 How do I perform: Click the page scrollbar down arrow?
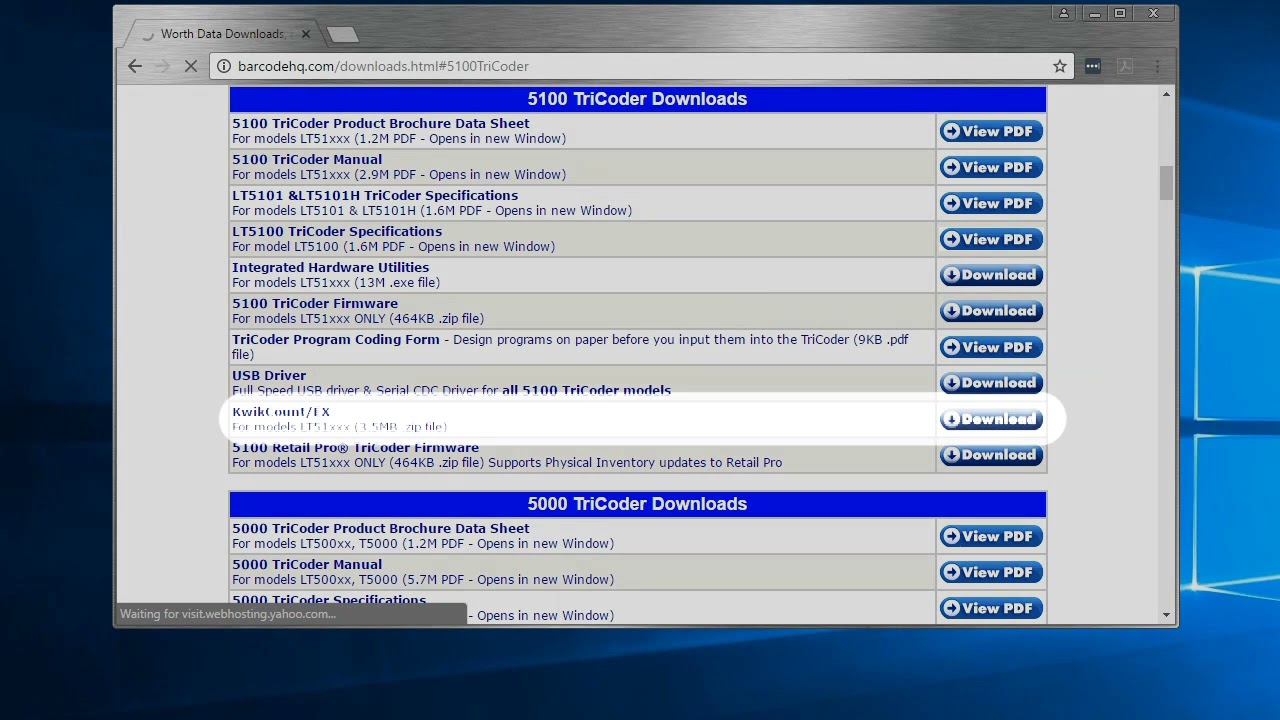pos(1166,615)
